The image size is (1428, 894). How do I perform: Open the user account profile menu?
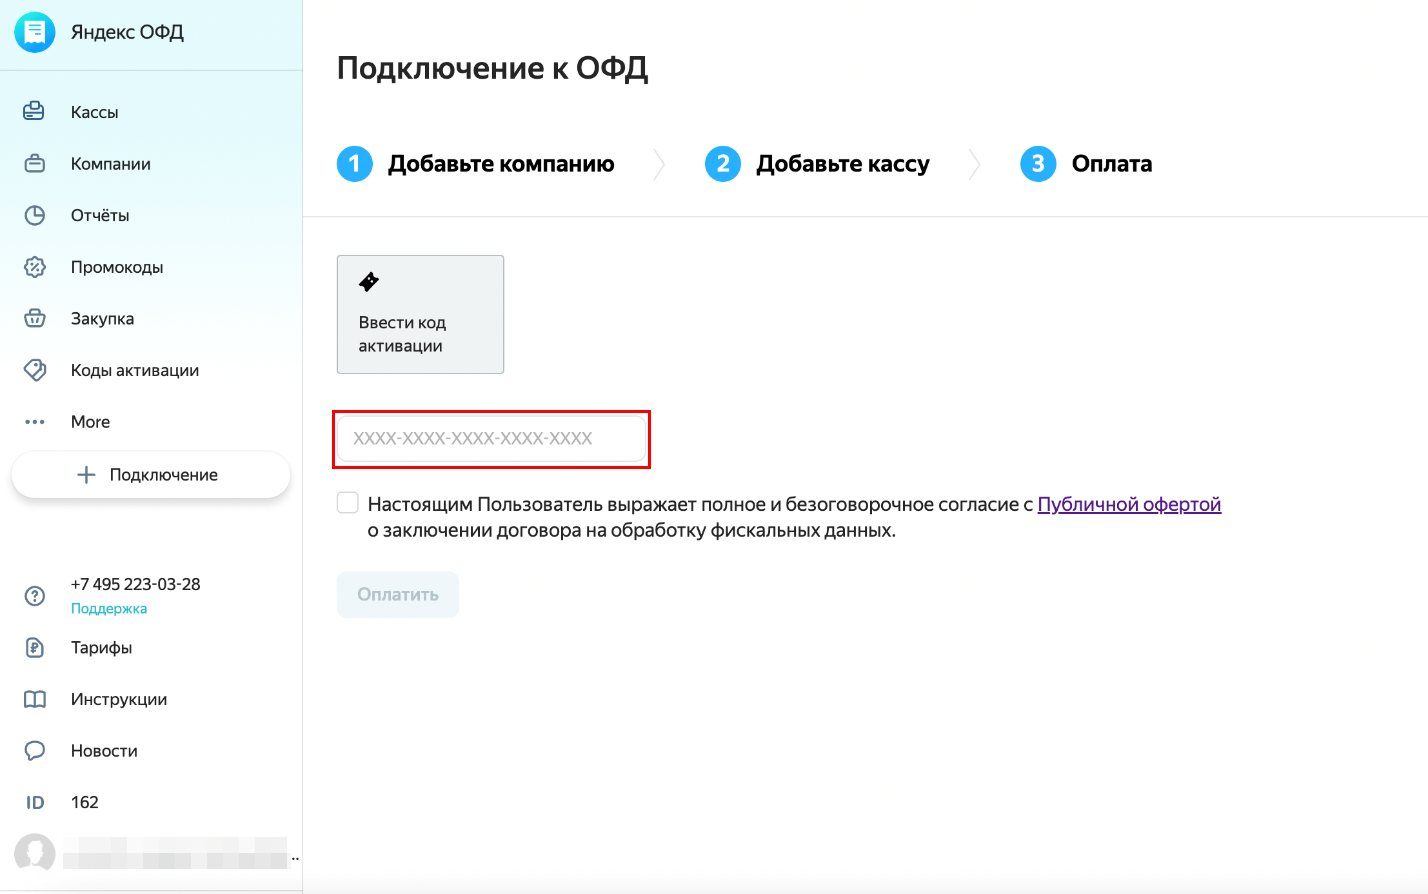(157, 853)
